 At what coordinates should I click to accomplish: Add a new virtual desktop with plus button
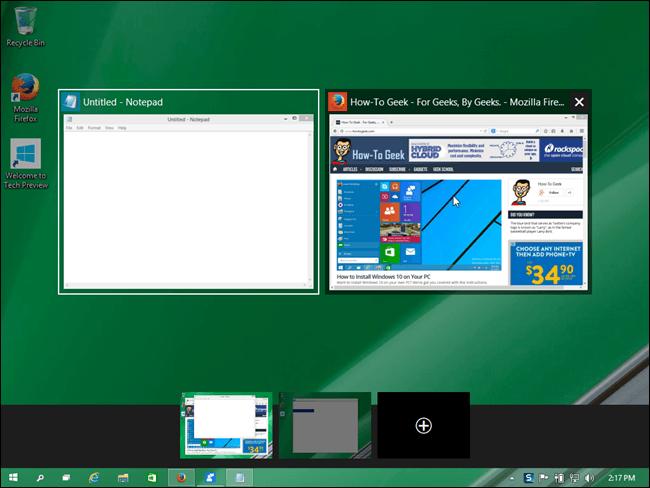pyautogui.click(x=423, y=425)
